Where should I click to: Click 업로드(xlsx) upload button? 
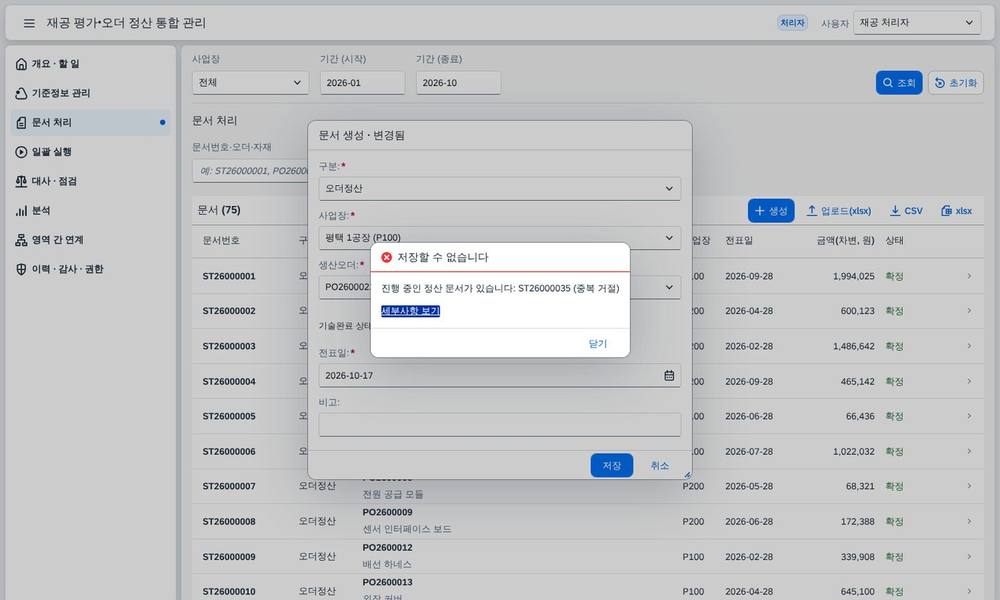[839, 211]
